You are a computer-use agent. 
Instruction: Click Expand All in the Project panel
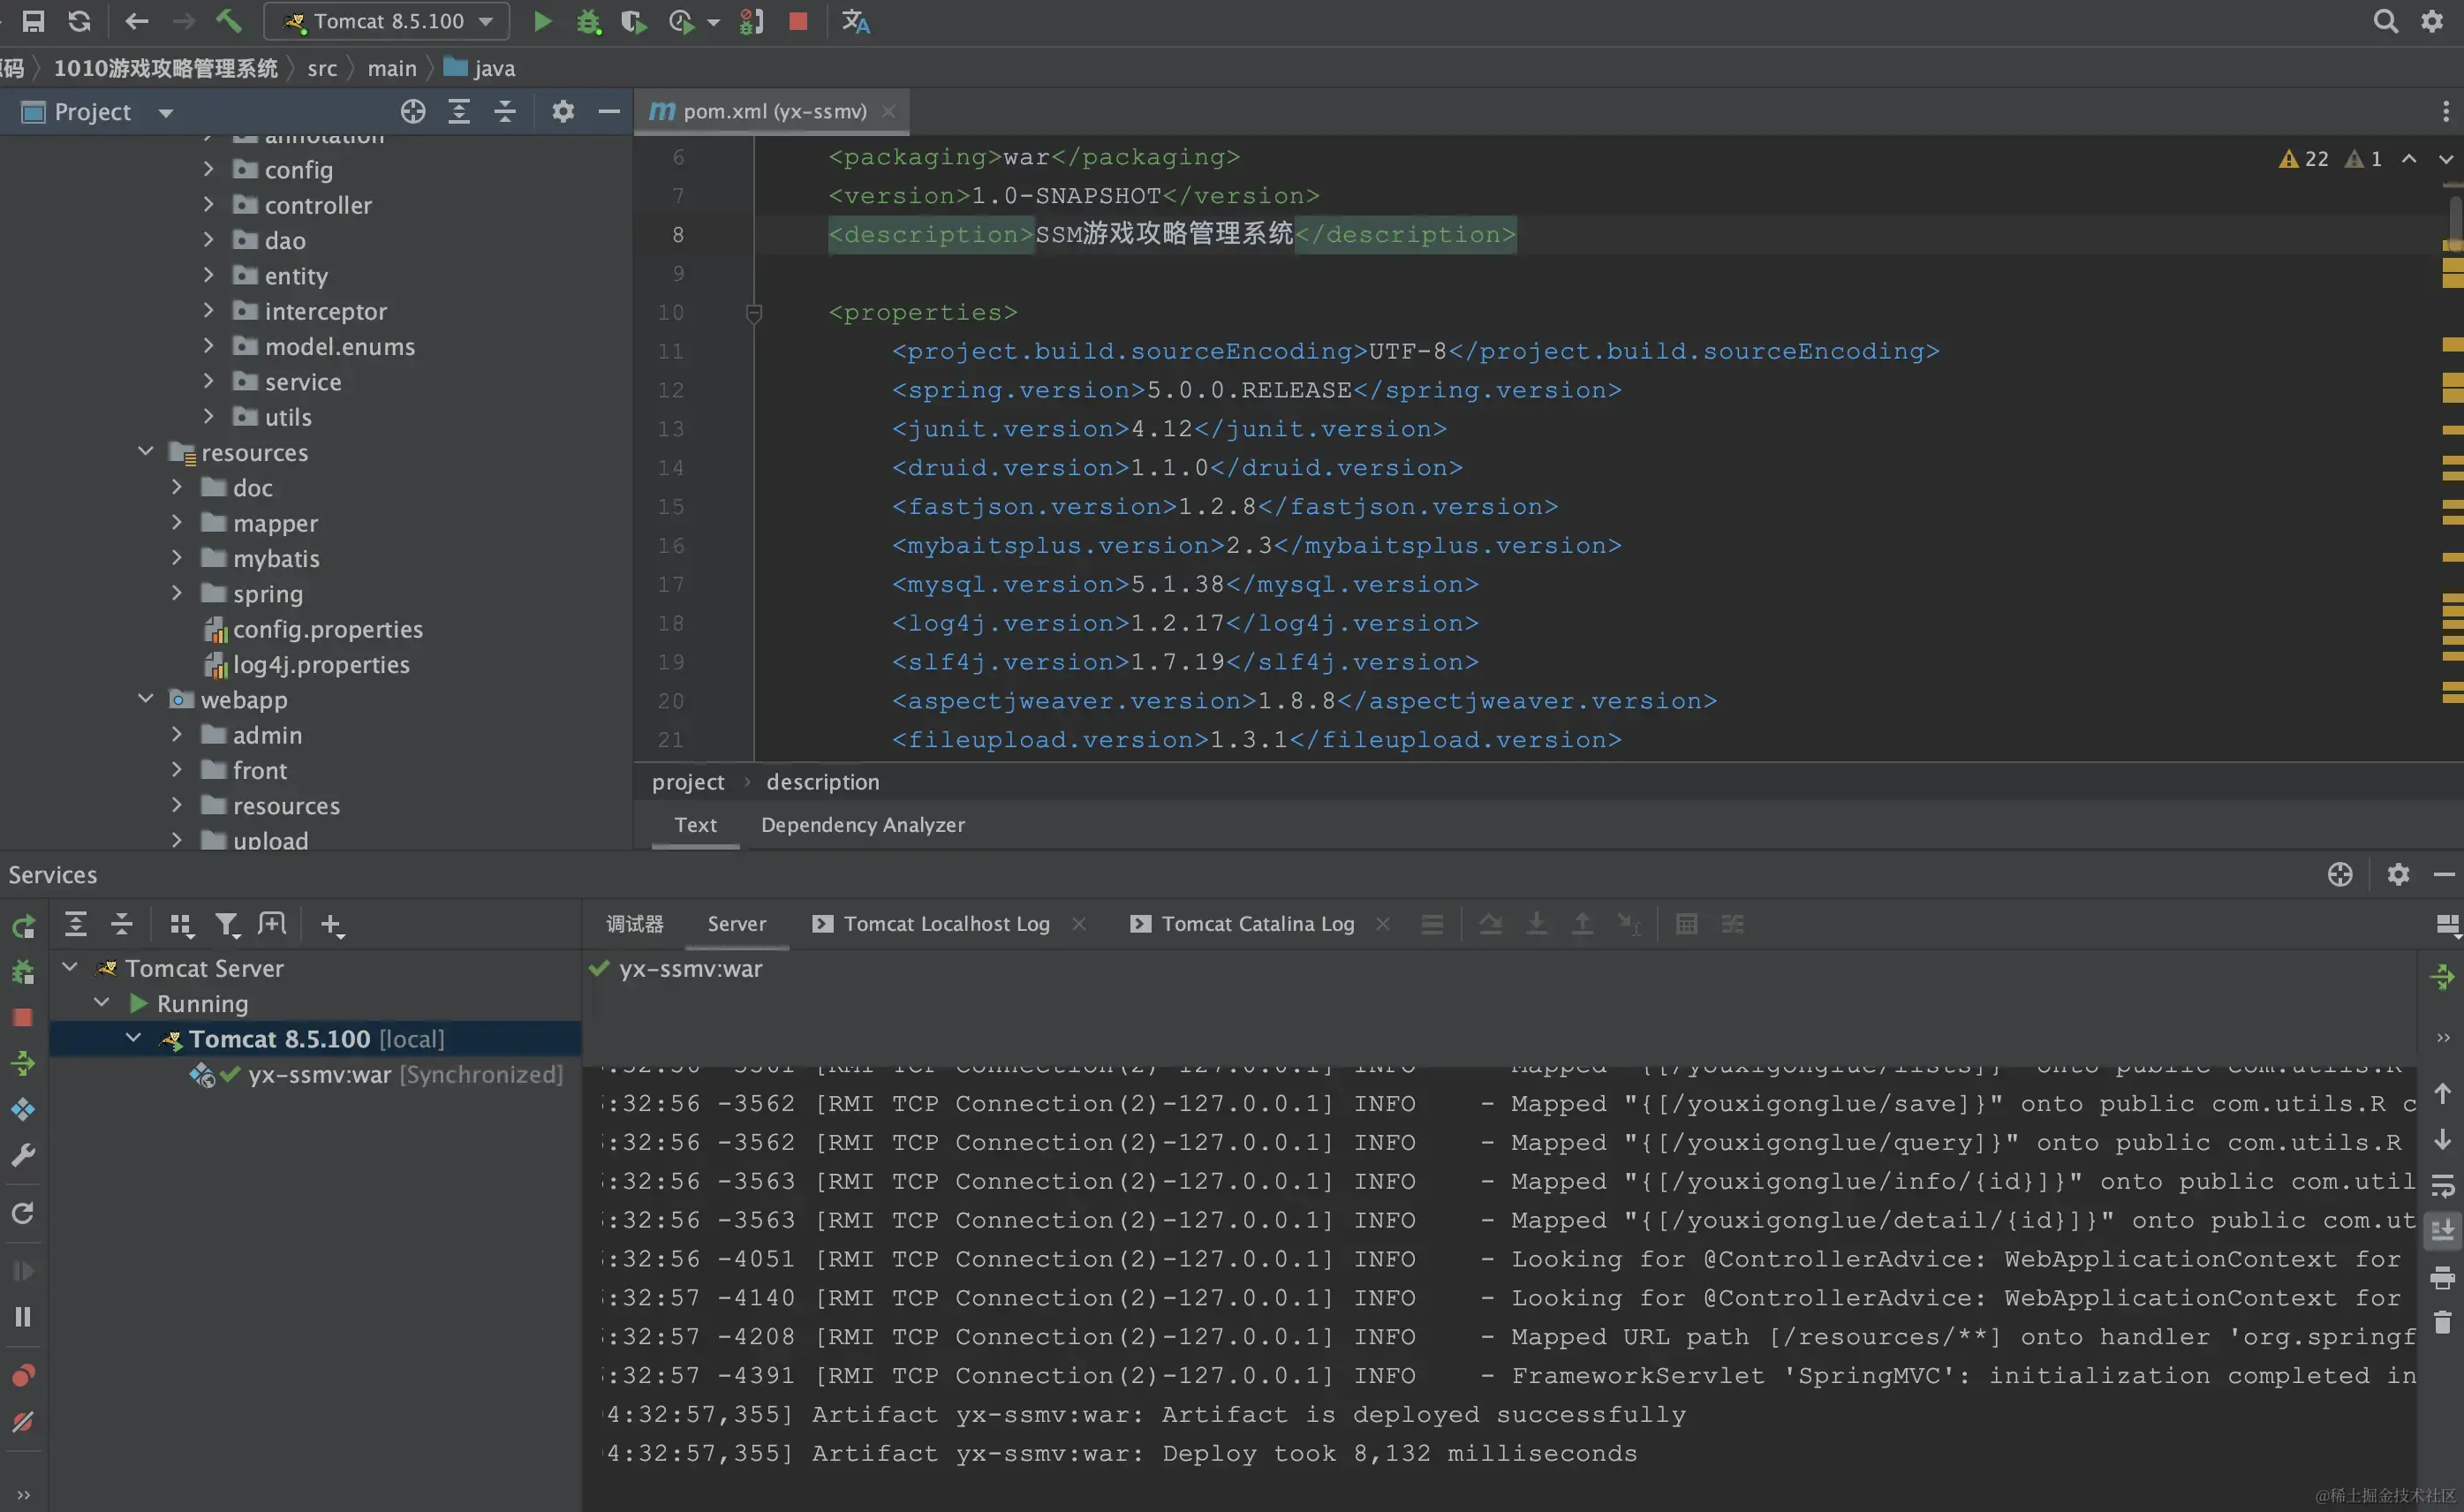[x=459, y=112]
